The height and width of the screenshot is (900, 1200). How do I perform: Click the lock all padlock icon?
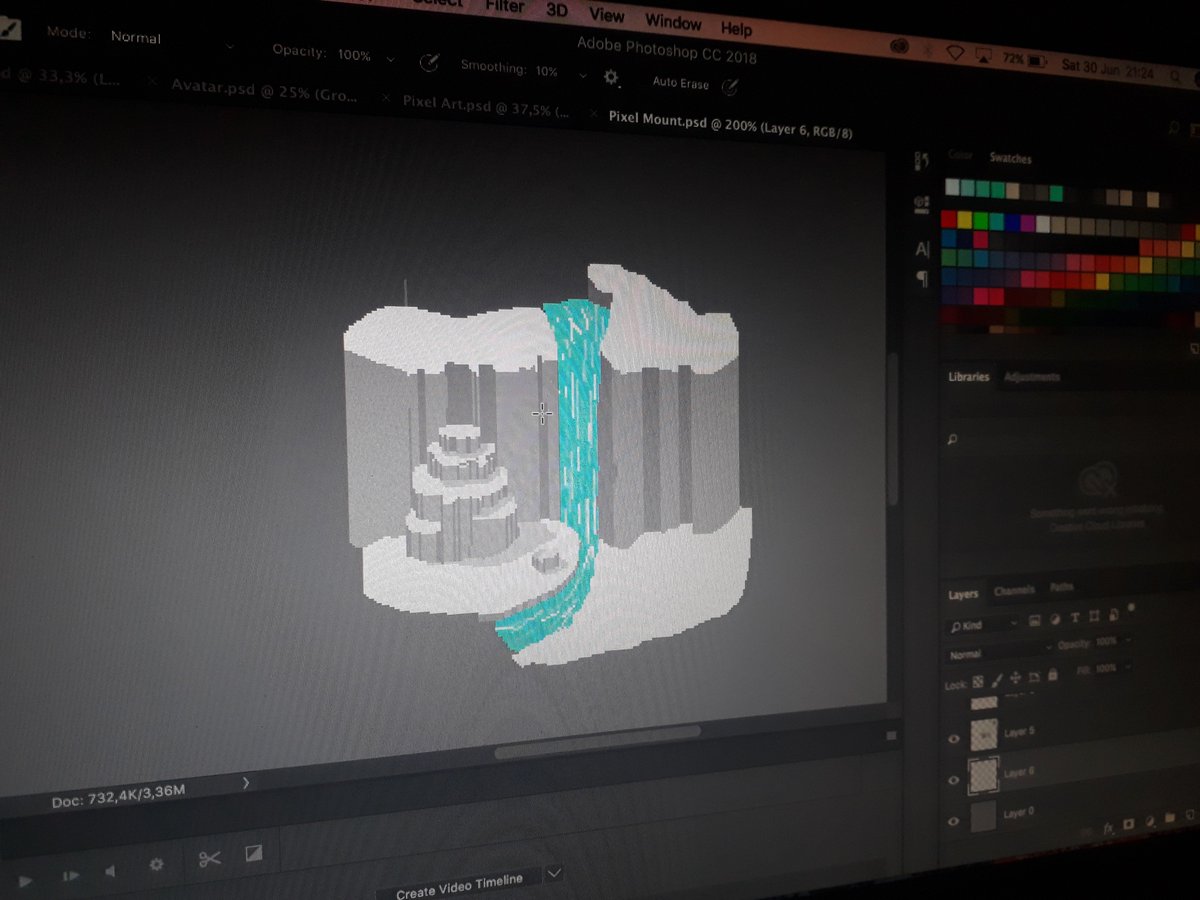click(x=1053, y=675)
